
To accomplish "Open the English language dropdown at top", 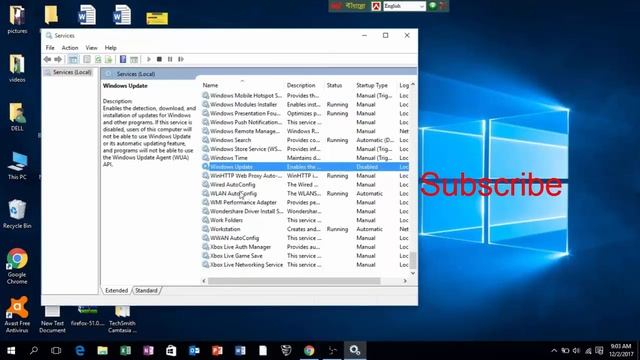I will coord(404,6).
